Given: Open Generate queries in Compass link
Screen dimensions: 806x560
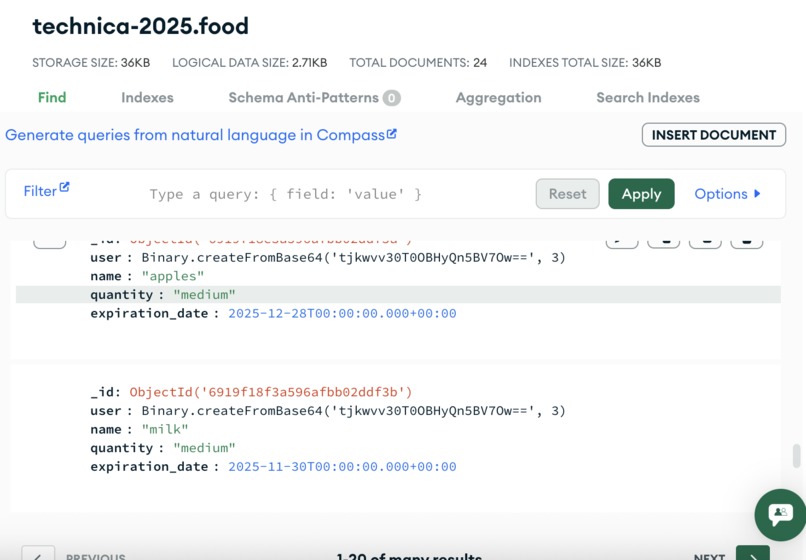Looking at the screenshot, I should (x=195, y=135).
